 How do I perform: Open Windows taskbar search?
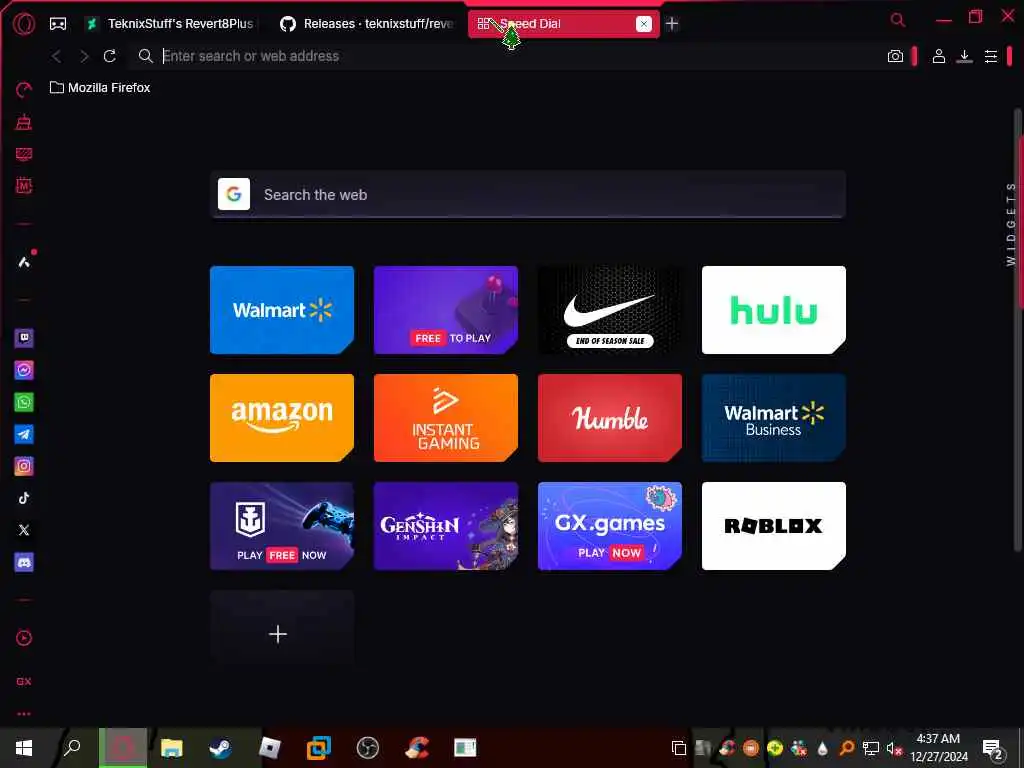[x=72, y=748]
